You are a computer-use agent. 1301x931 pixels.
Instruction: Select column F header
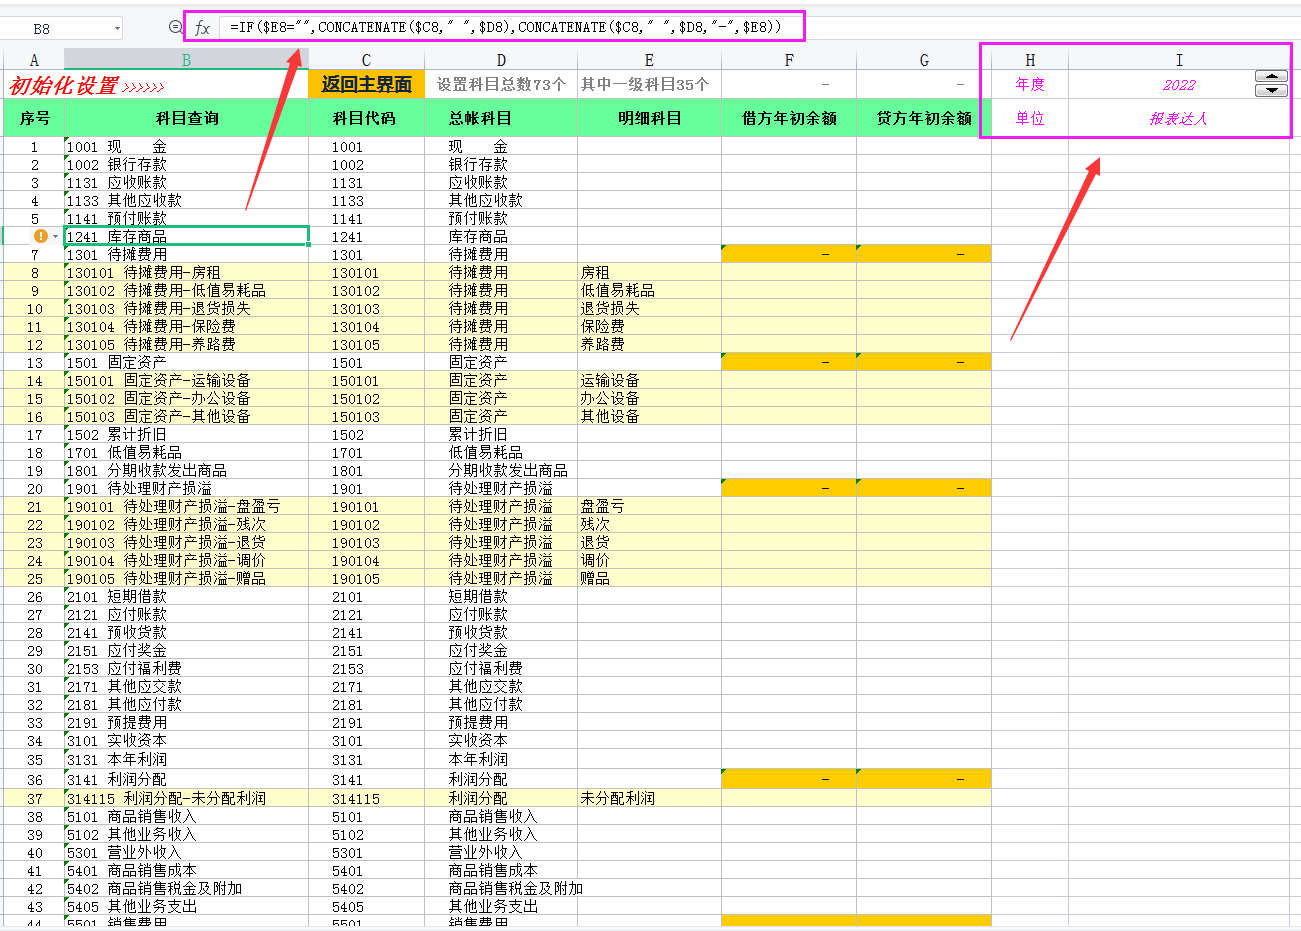click(x=788, y=60)
